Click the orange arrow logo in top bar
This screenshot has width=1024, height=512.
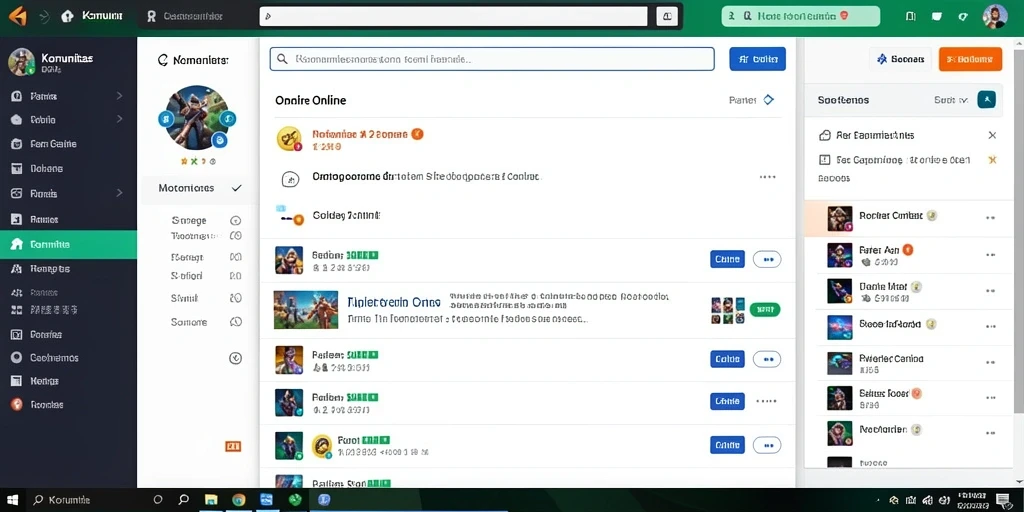tap(18, 16)
